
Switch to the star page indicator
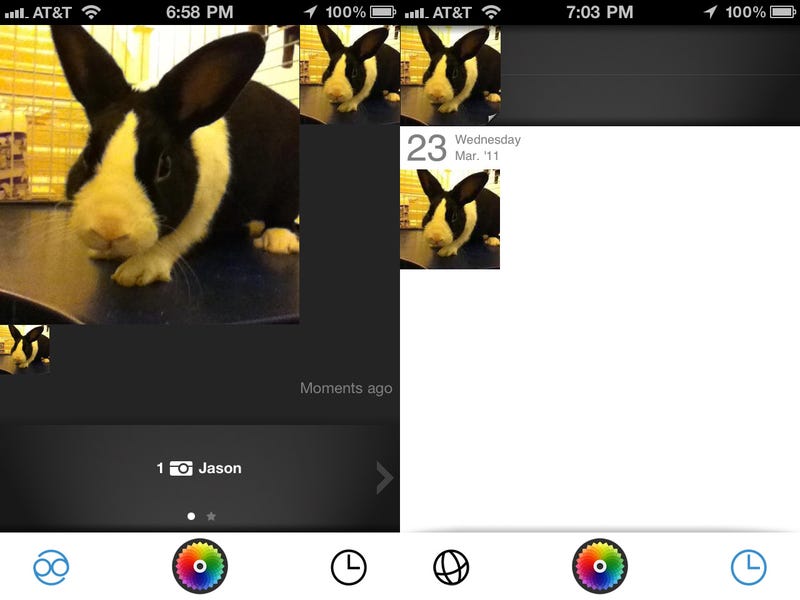click(x=211, y=516)
